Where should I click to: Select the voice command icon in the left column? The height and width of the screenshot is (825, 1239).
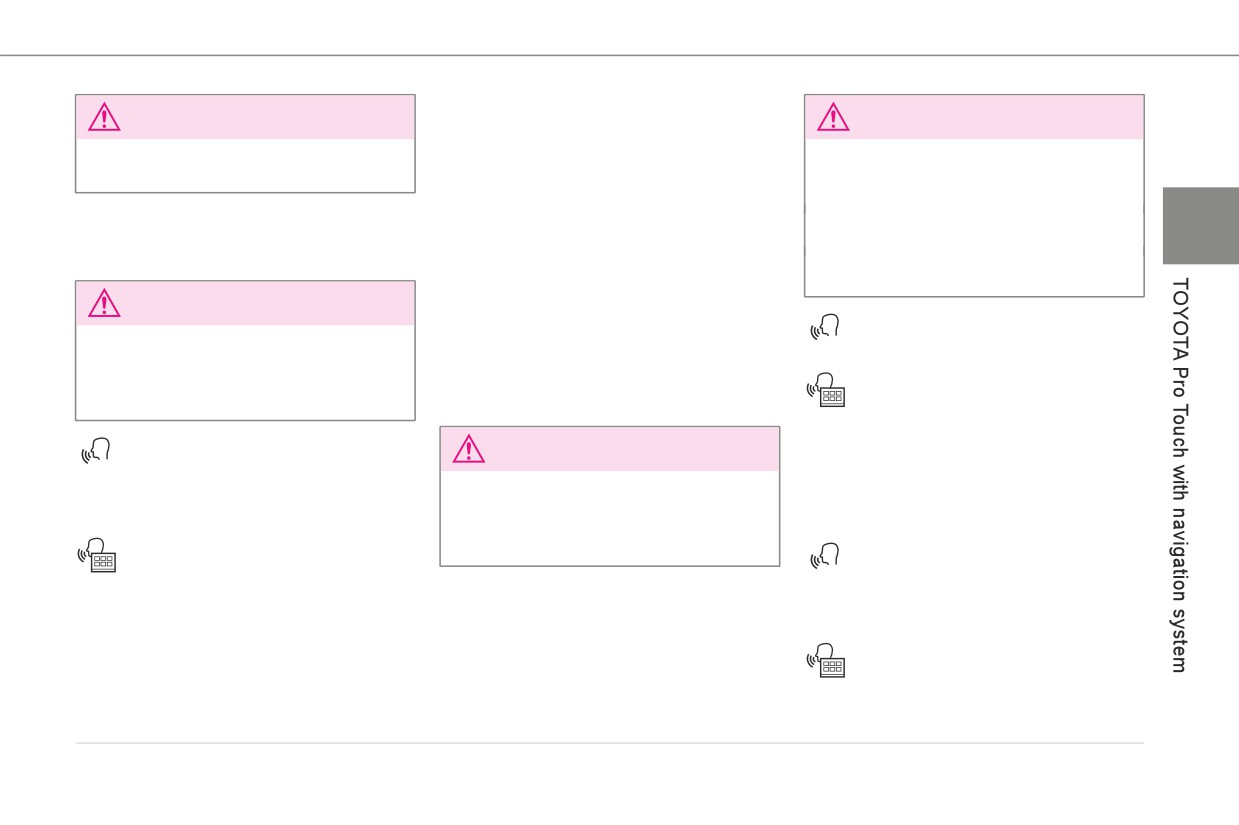pyautogui.click(x=97, y=453)
